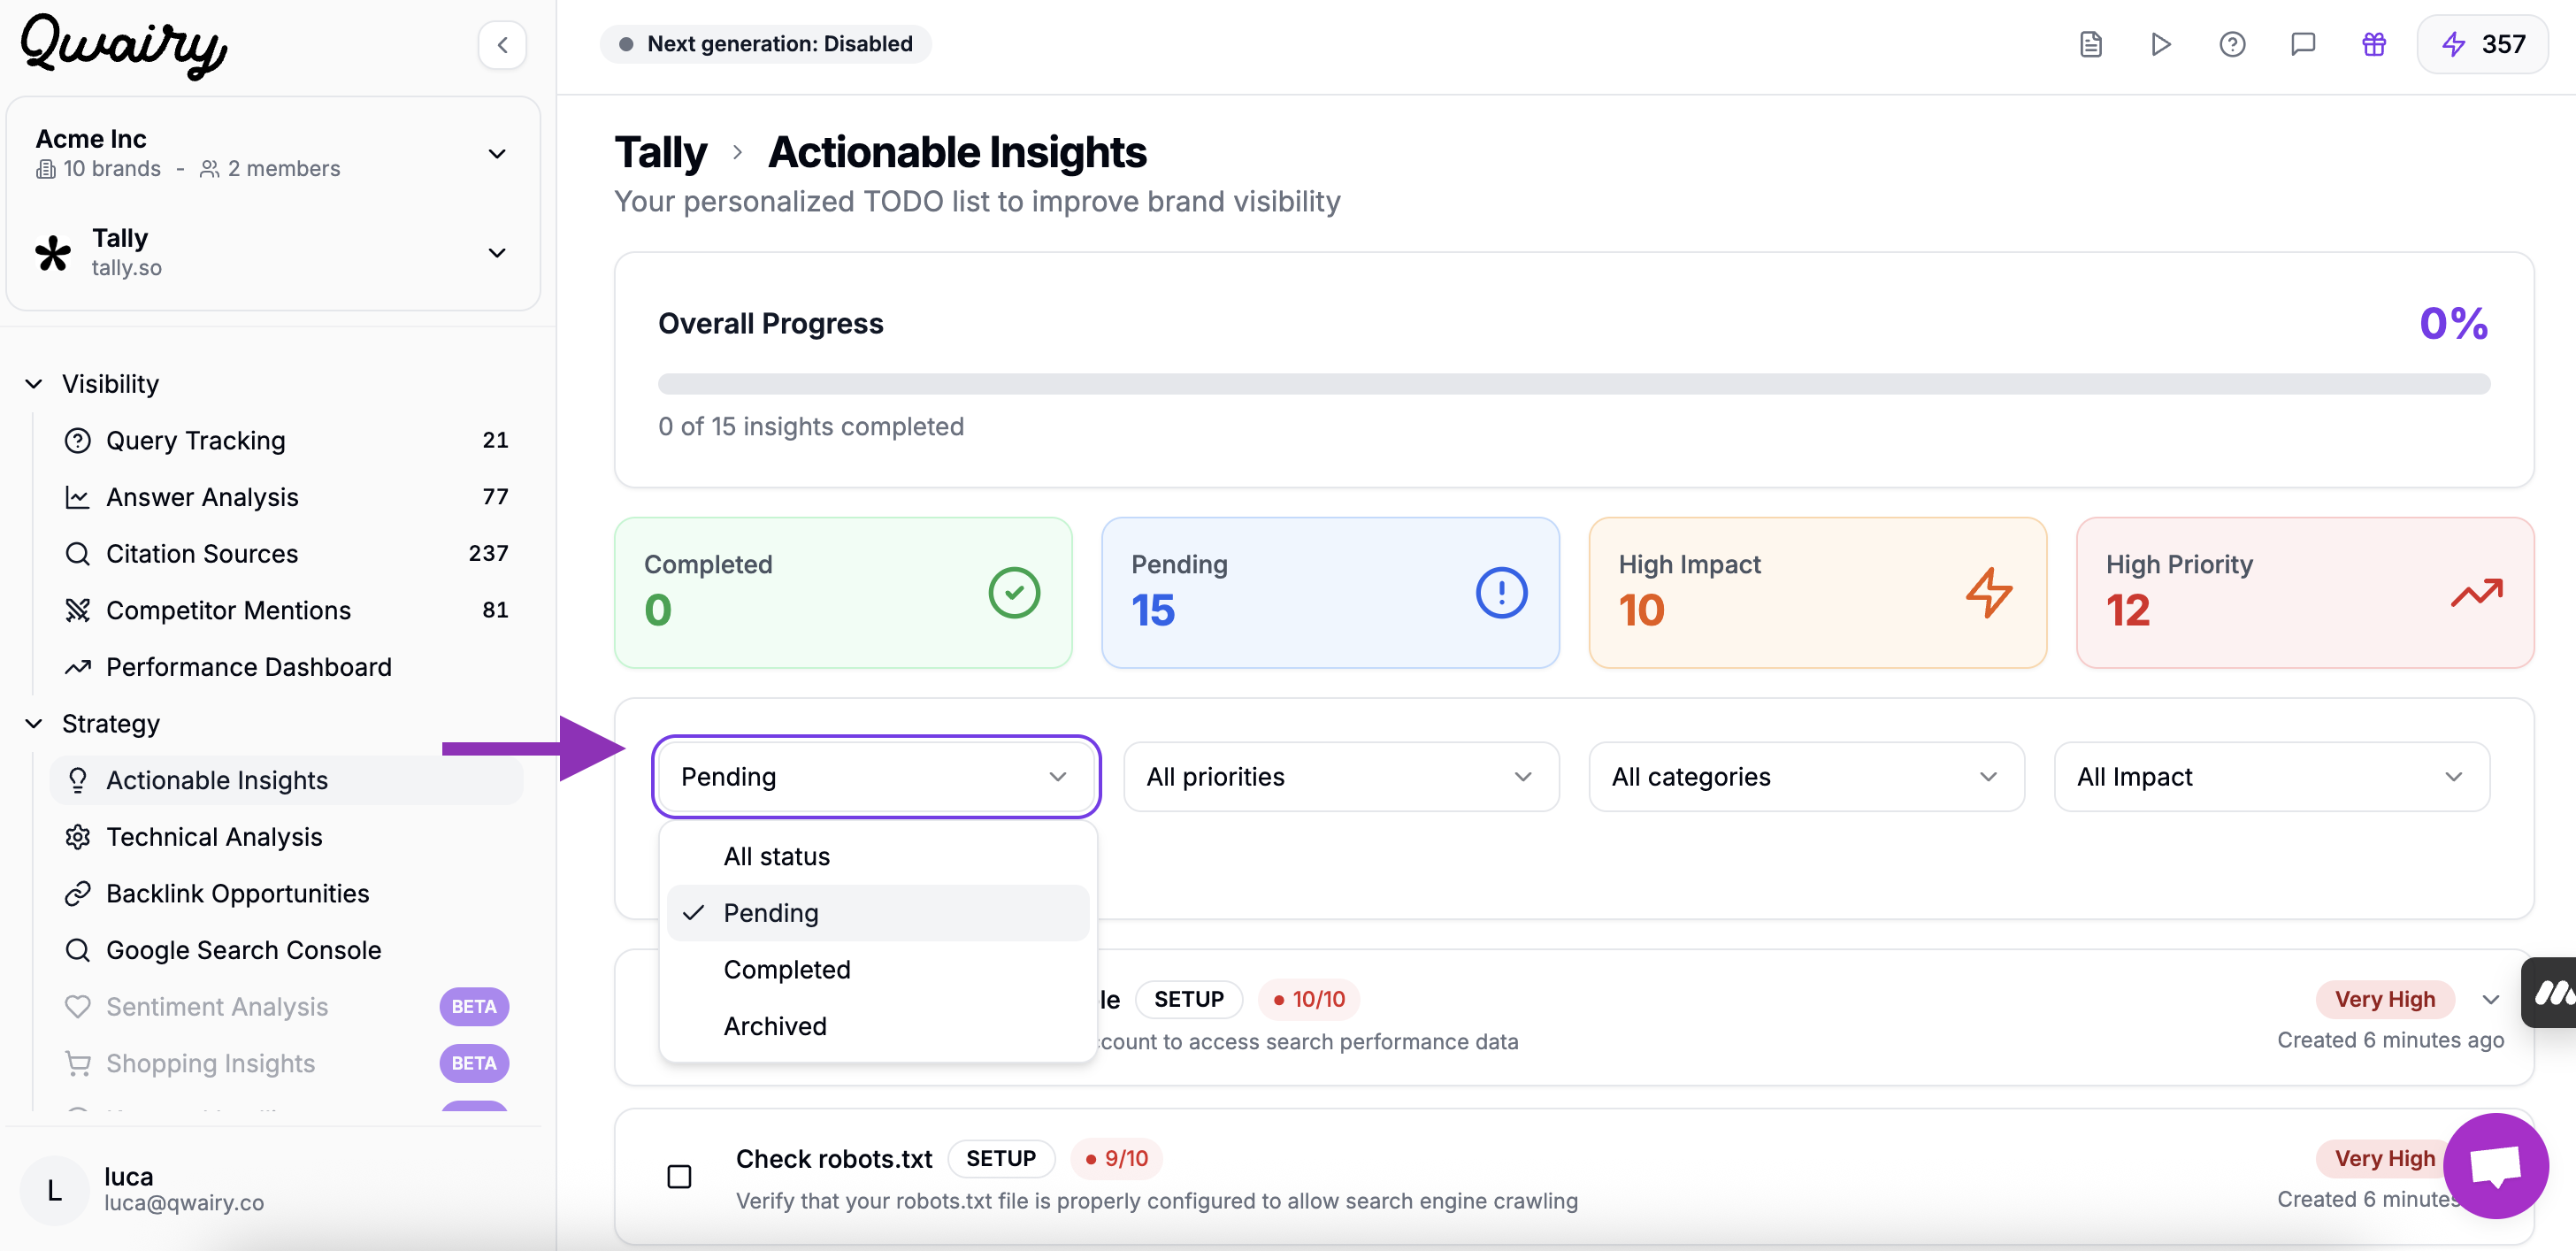Open Sentiment Analysis BETA item
Image resolution: width=2576 pixels, height=1251 pixels.
(x=284, y=1007)
